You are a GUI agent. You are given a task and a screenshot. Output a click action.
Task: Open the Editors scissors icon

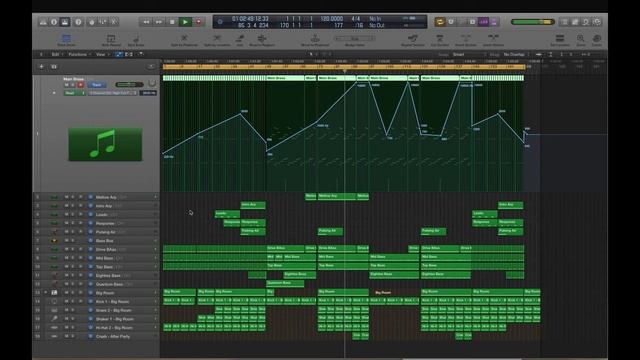click(x=114, y=22)
